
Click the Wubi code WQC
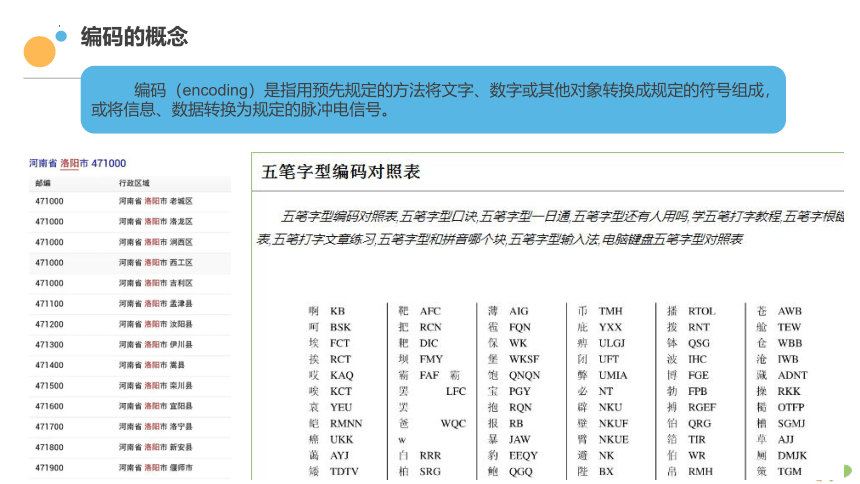pyautogui.click(x=453, y=424)
